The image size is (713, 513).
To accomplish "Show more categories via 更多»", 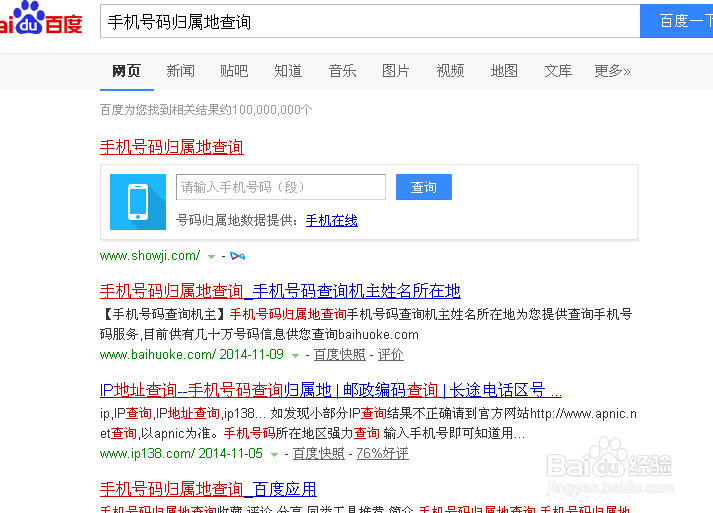I will pyautogui.click(x=613, y=71).
